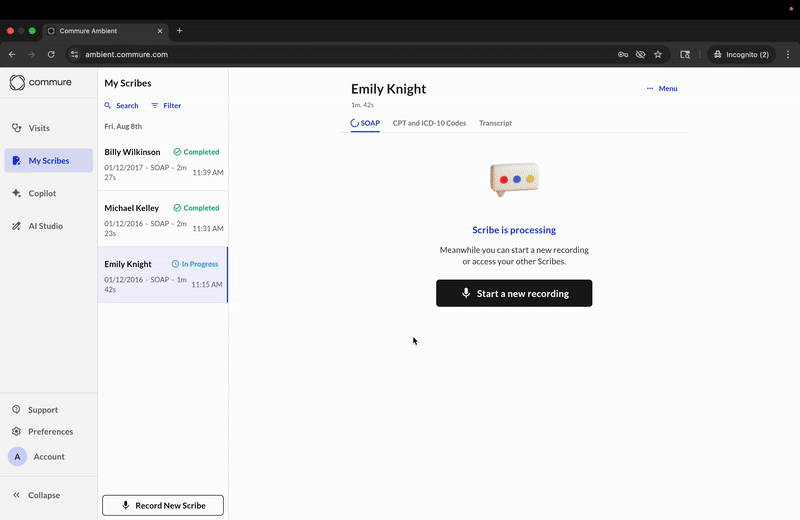Reload the current page
The height and width of the screenshot is (520, 800).
tap(51, 55)
